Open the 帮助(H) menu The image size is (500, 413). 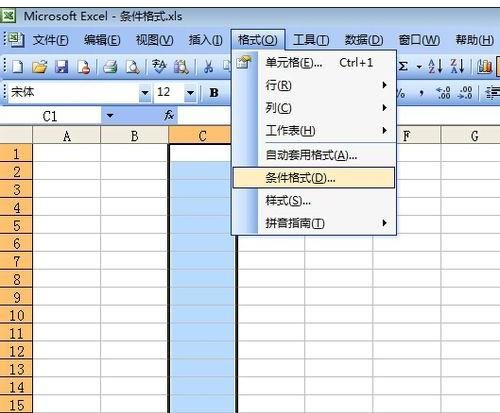[x=475, y=40]
